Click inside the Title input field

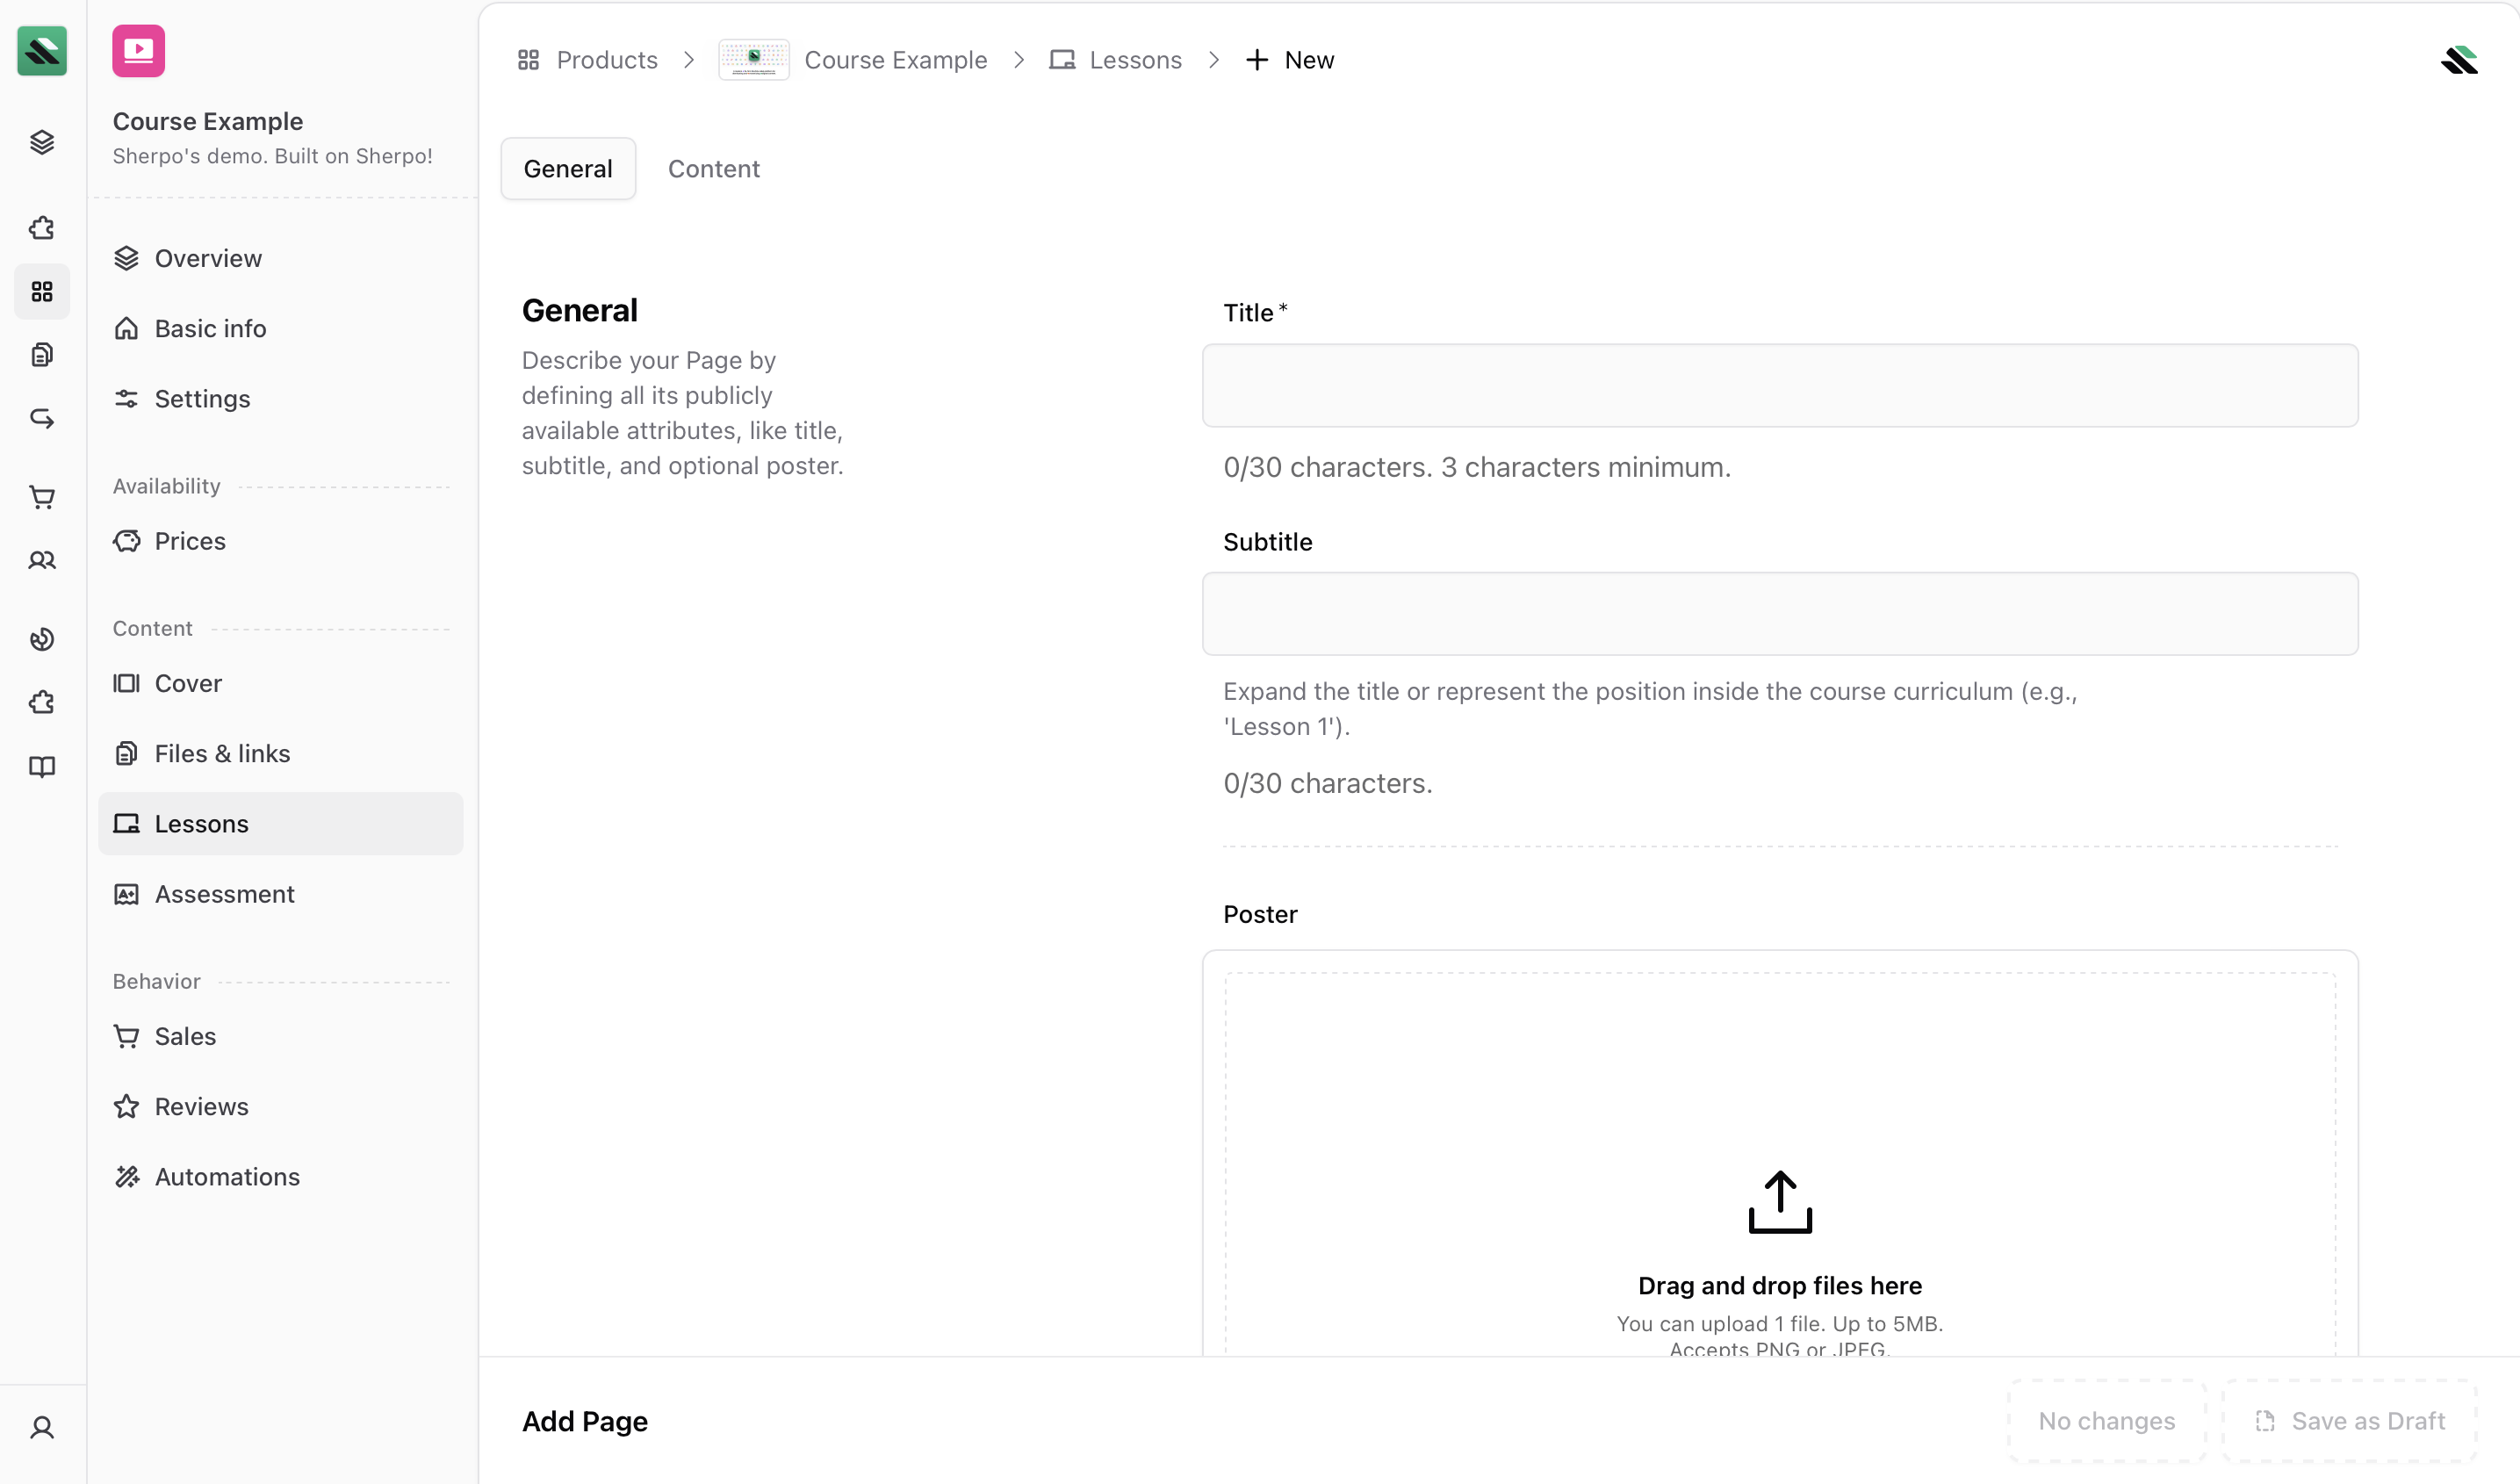(1780, 385)
